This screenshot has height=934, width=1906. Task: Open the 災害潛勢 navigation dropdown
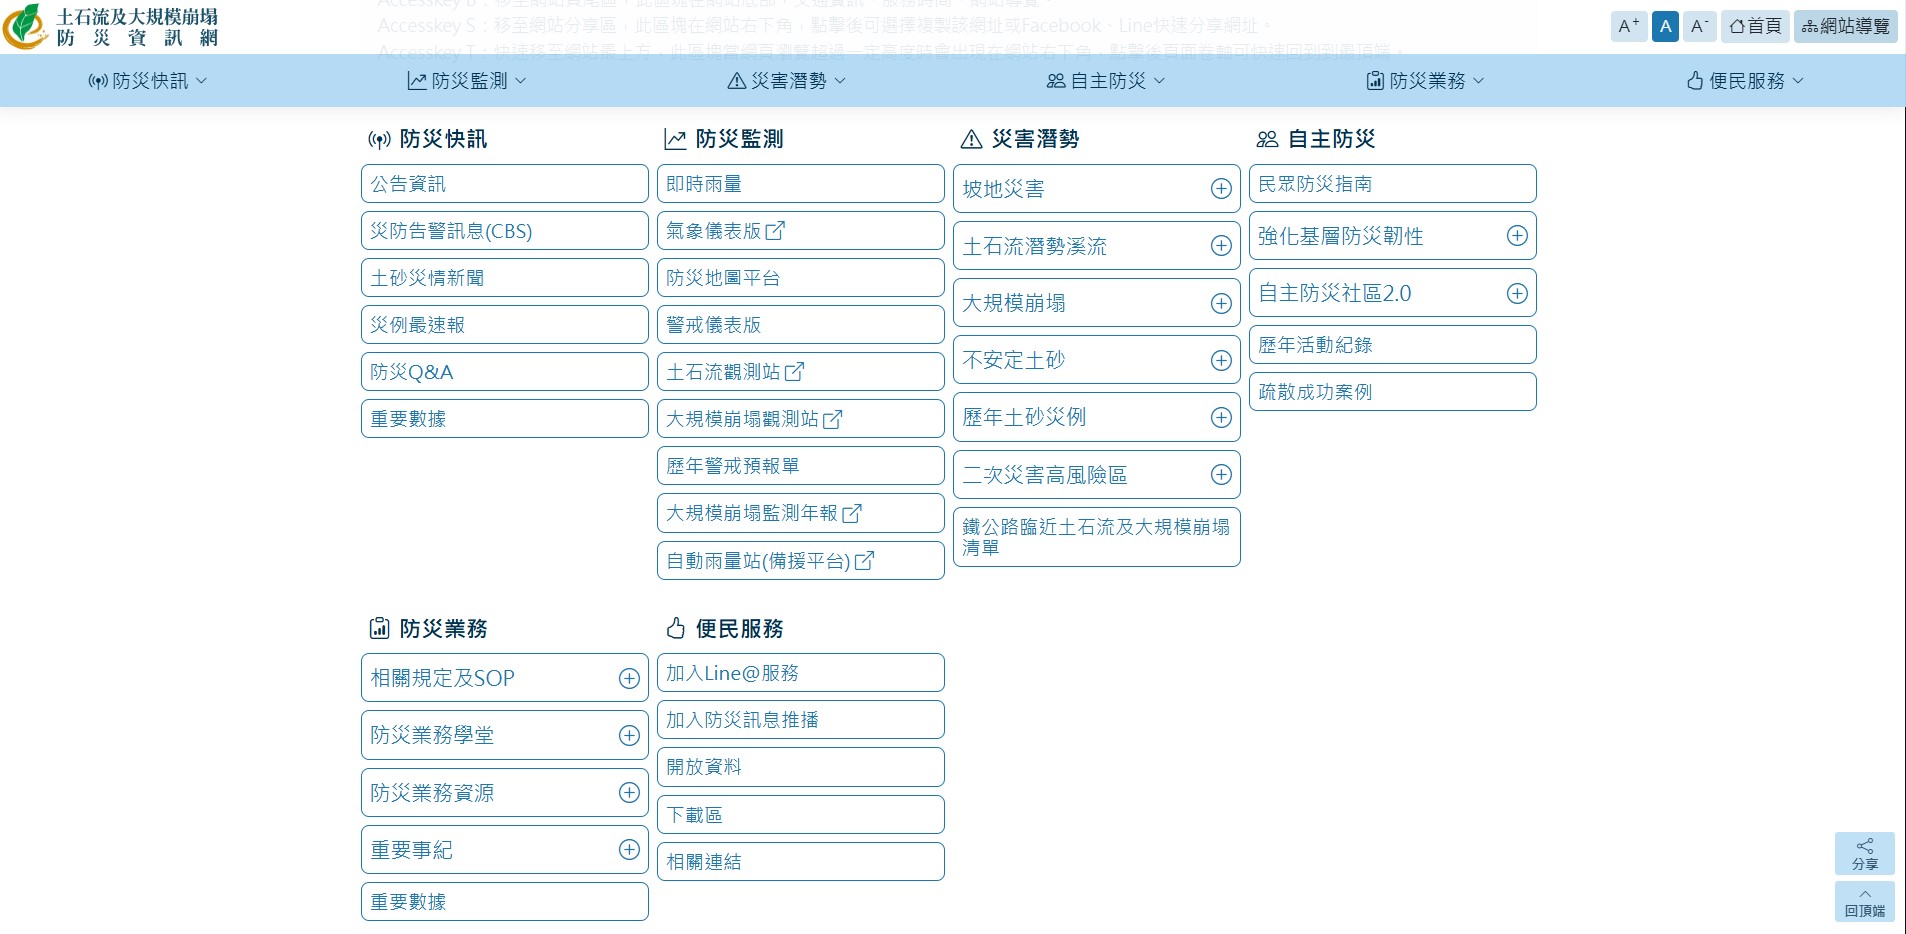(x=787, y=81)
